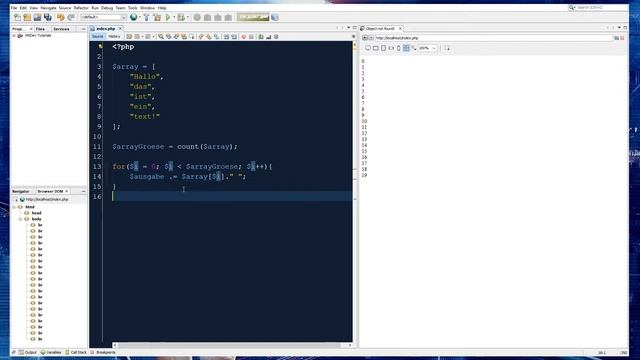
Task: Minimize the Projects panel group
Action: click(x=83, y=29)
